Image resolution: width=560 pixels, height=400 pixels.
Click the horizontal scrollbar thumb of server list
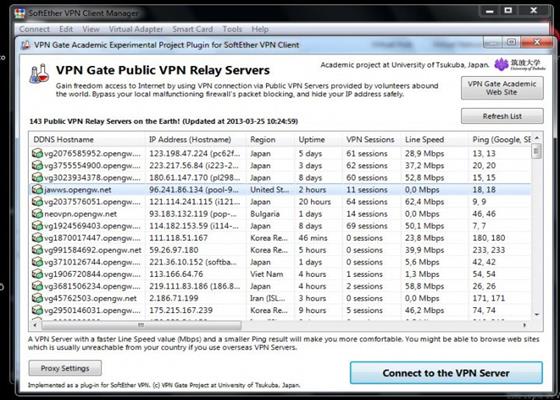141,325
